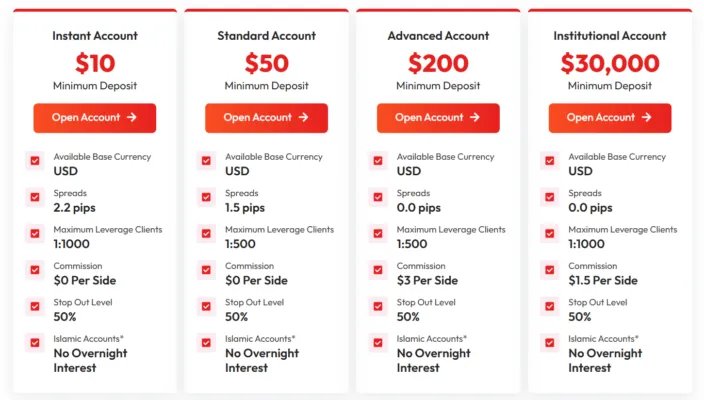Click the Institutional Account heading
Image resolution: width=704 pixels, height=400 pixels.
click(x=609, y=36)
